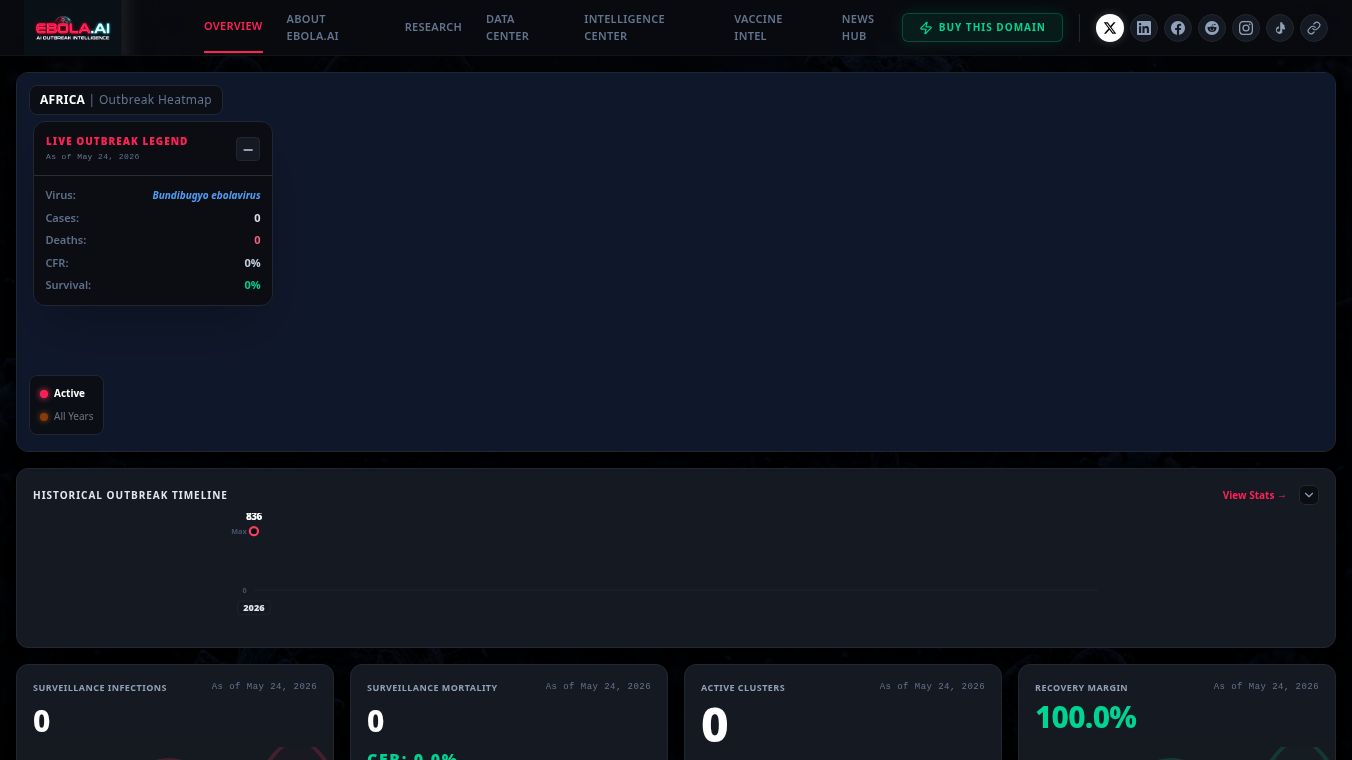Image resolution: width=1352 pixels, height=760 pixels.
Task: Switch to the Overview tab
Action: [233, 27]
